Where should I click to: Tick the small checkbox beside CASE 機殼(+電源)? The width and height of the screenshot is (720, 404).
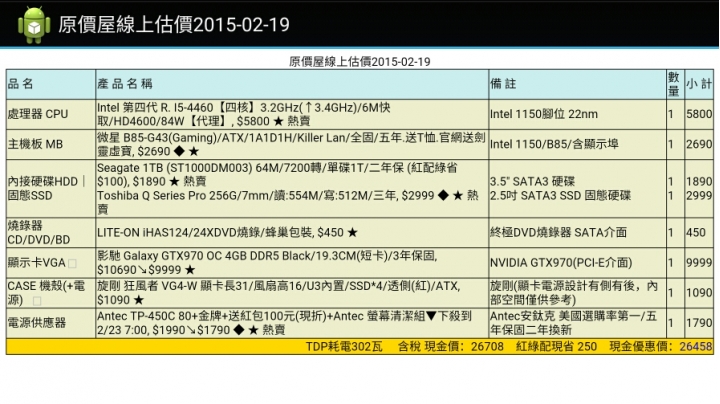pos(37,301)
